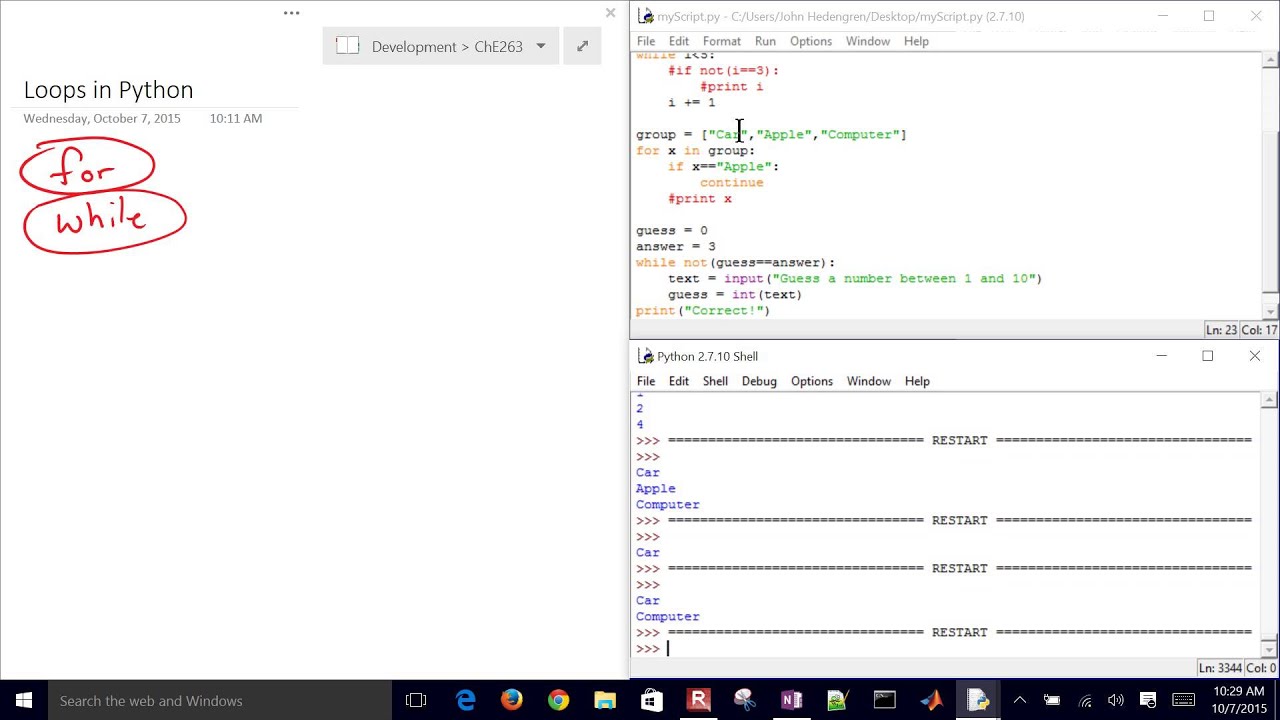Click the shell Ln: 3344 Col: 0 status
This screenshot has width=1280, height=720.
1238,668
